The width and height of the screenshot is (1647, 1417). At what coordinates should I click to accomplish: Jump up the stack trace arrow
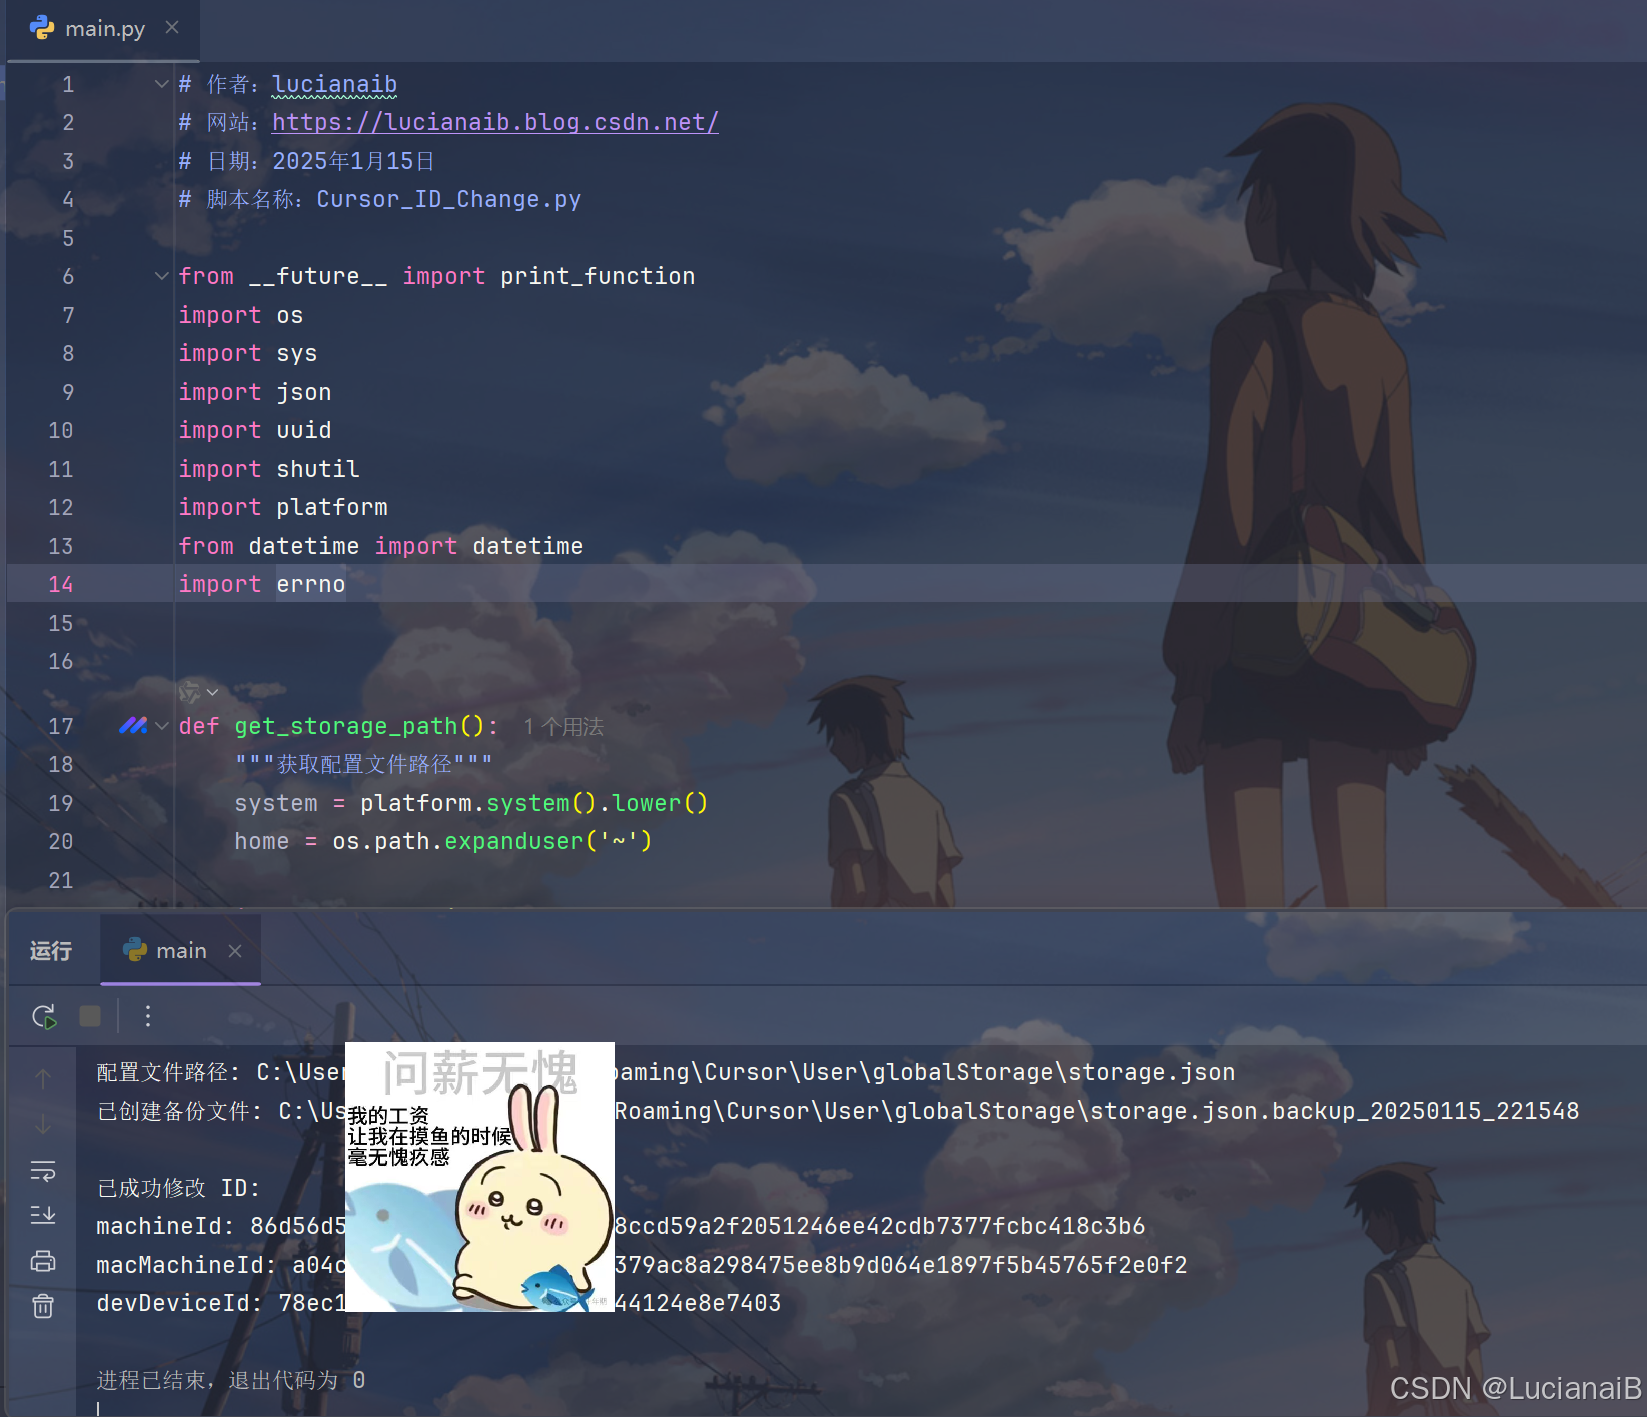click(43, 1078)
